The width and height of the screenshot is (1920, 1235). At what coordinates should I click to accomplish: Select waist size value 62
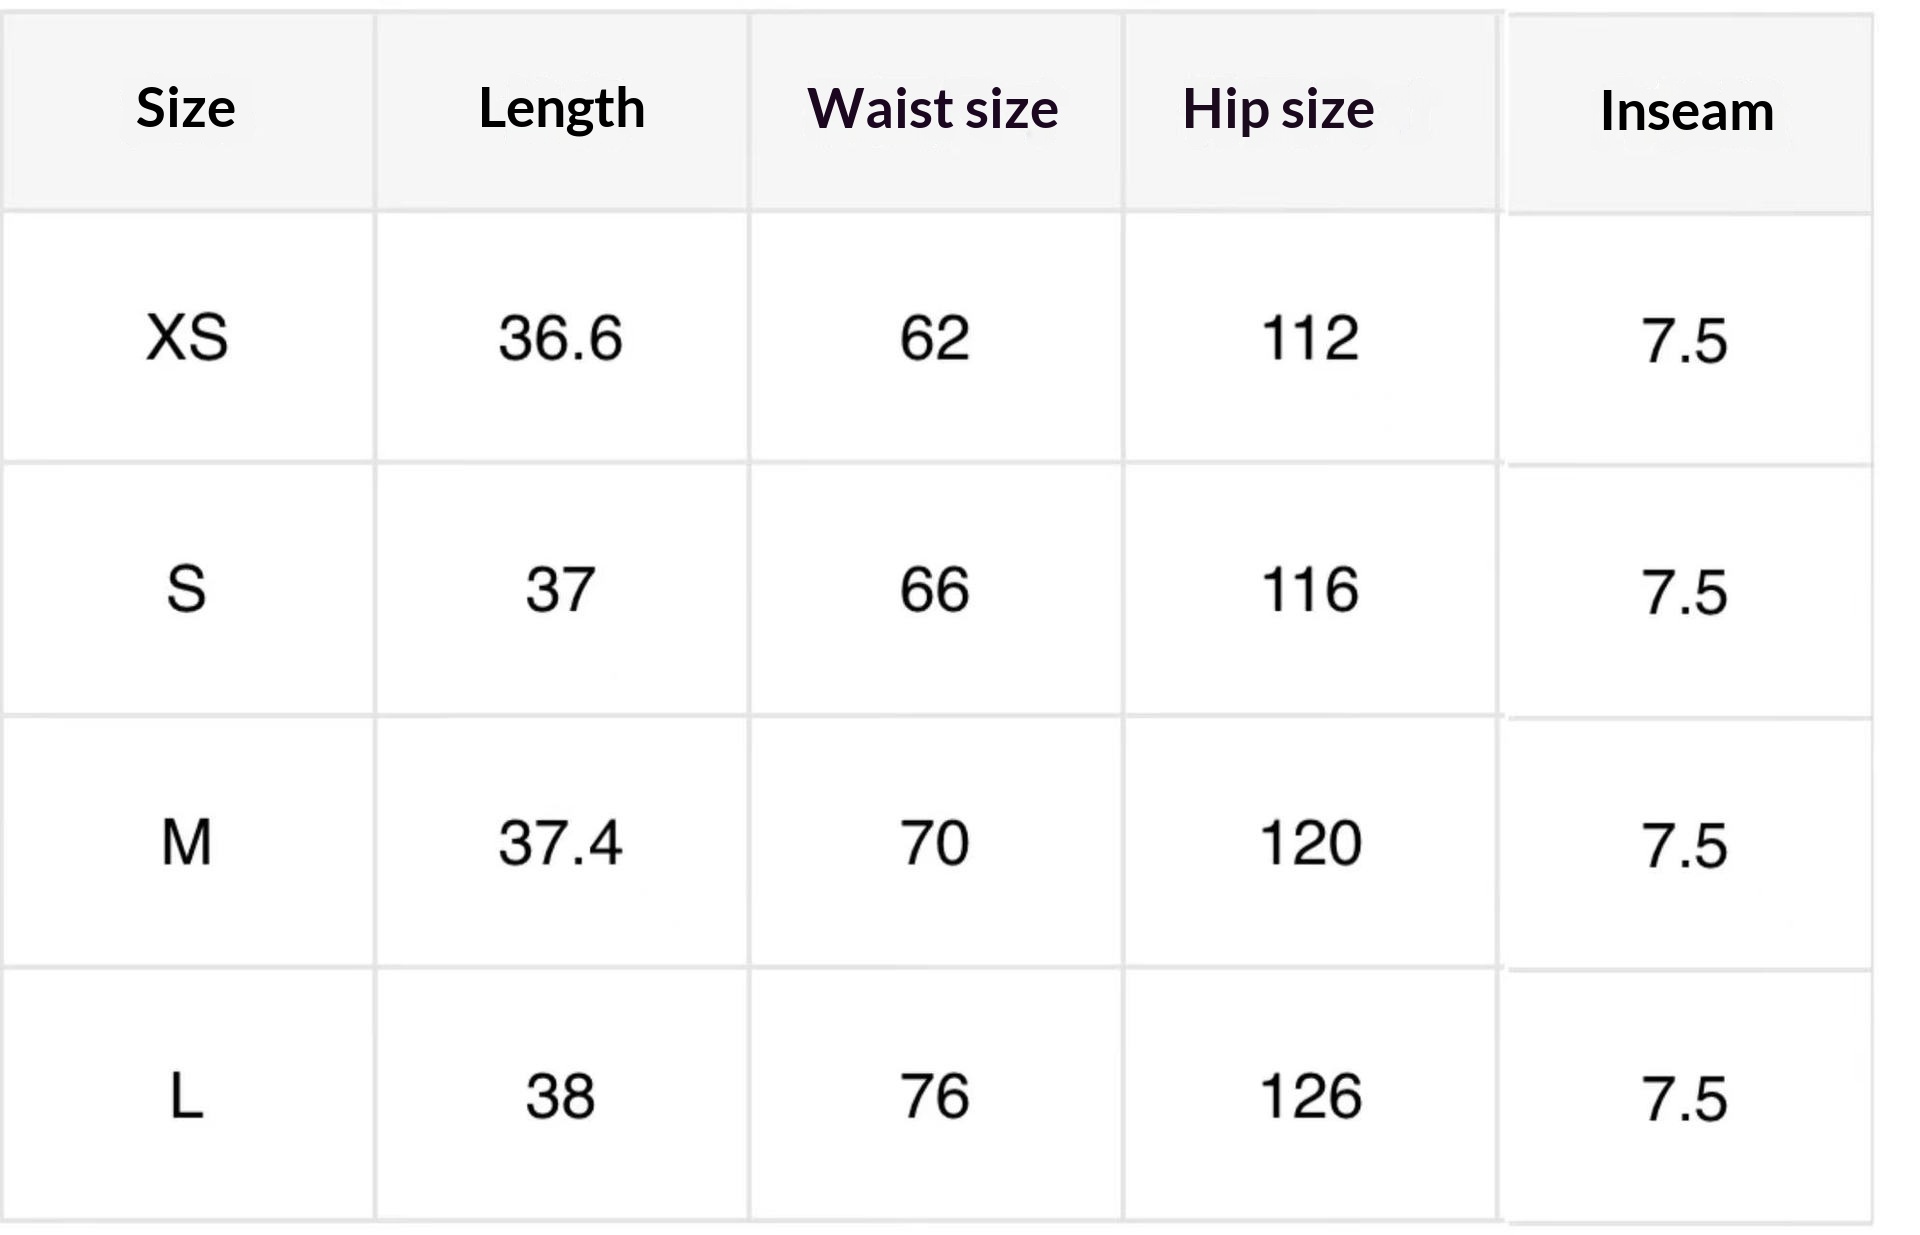[934, 337]
